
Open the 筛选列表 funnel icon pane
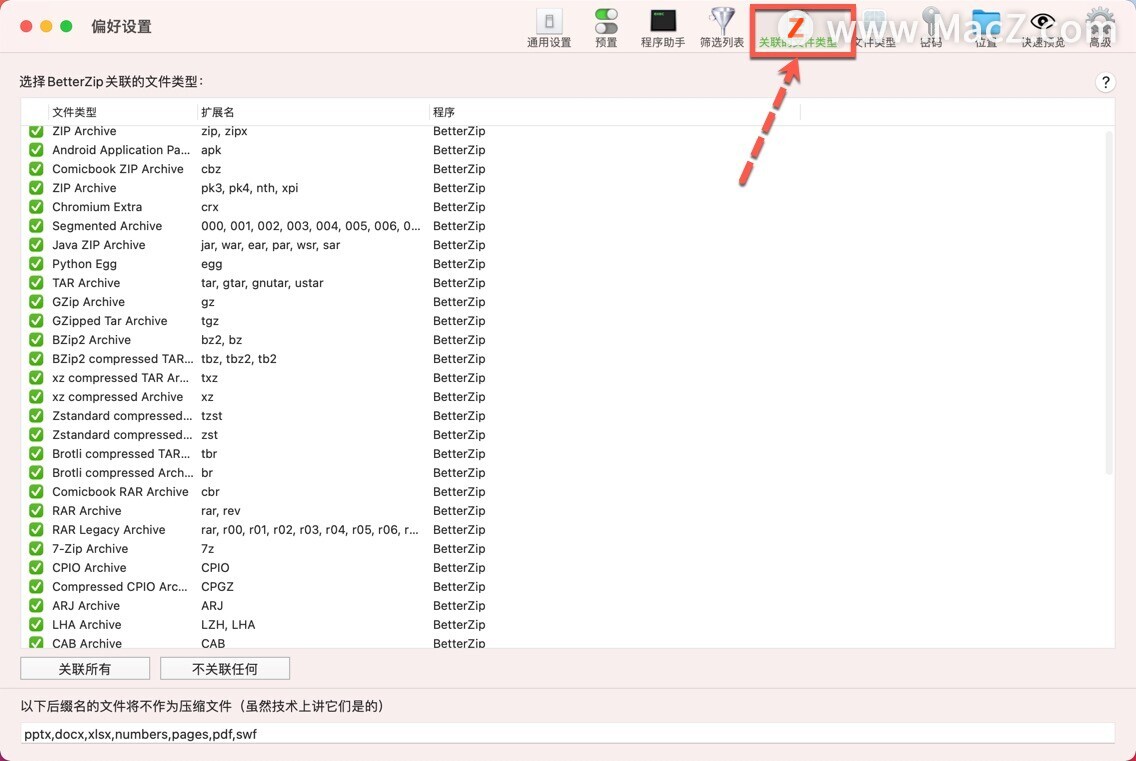point(722,28)
